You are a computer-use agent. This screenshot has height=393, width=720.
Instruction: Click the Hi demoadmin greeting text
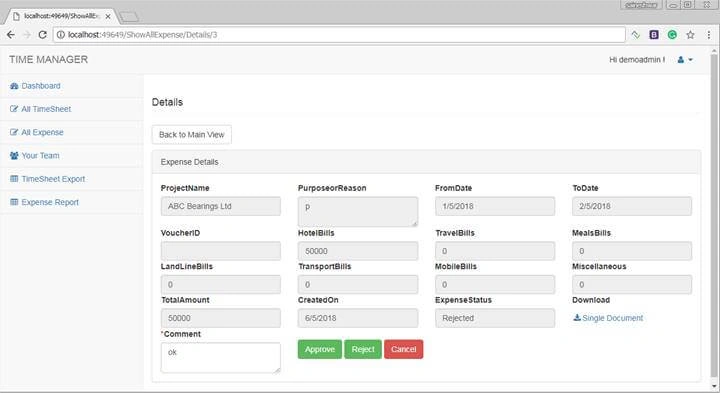tap(637, 60)
